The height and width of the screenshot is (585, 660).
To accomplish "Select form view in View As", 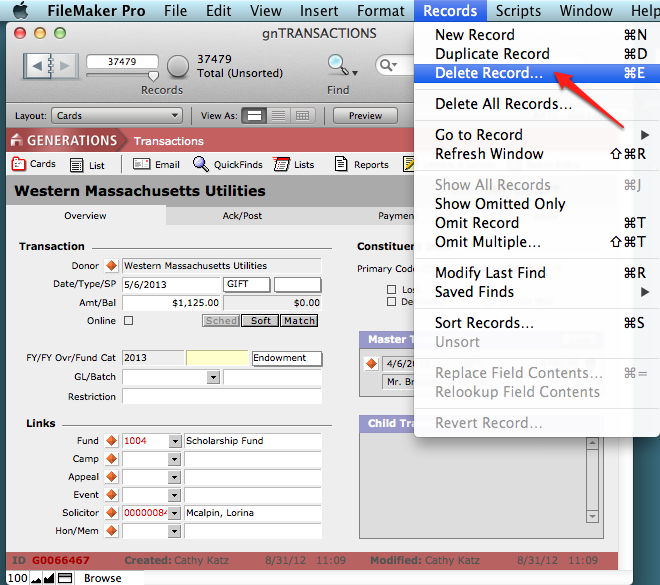I will coord(255,116).
